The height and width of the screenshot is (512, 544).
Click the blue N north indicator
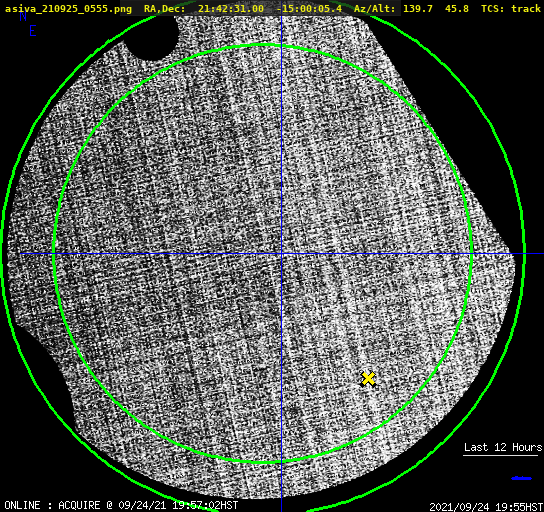(x=23, y=16)
